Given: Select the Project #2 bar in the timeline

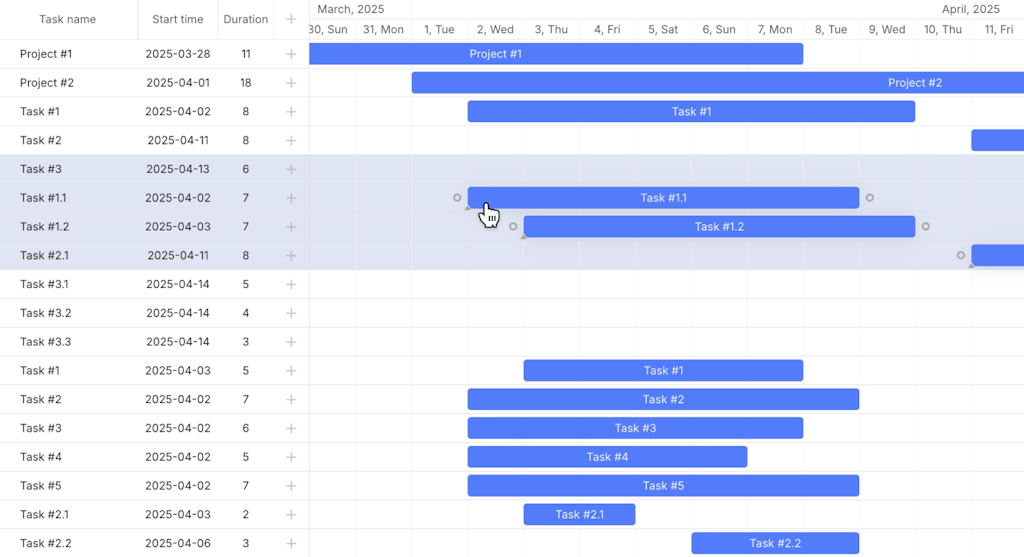Looking at the screenshot, I should tap(718, 83).
